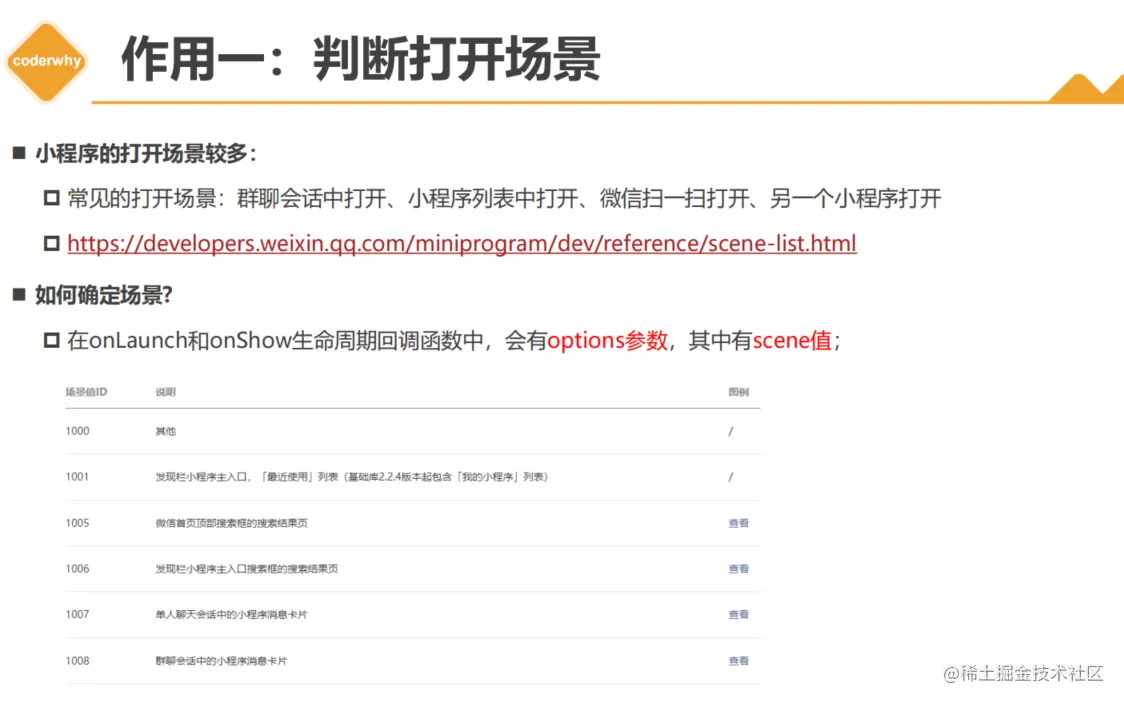Click scene ID cell 1006
The width and height of the screenshot is (1124, 704).
[x=77, y=569]
